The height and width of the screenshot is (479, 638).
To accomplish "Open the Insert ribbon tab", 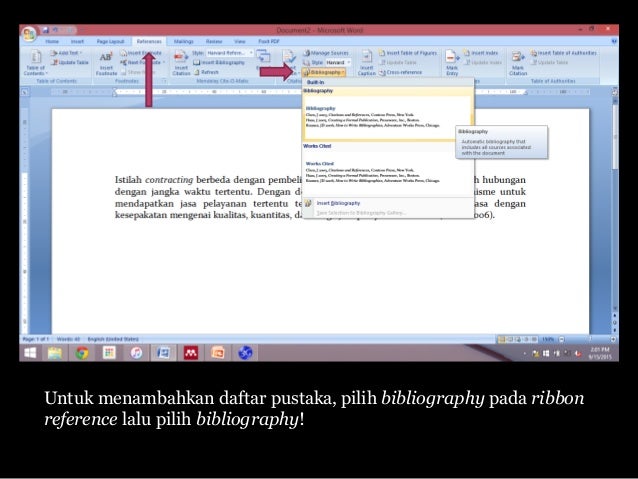I will pos(77,42).
